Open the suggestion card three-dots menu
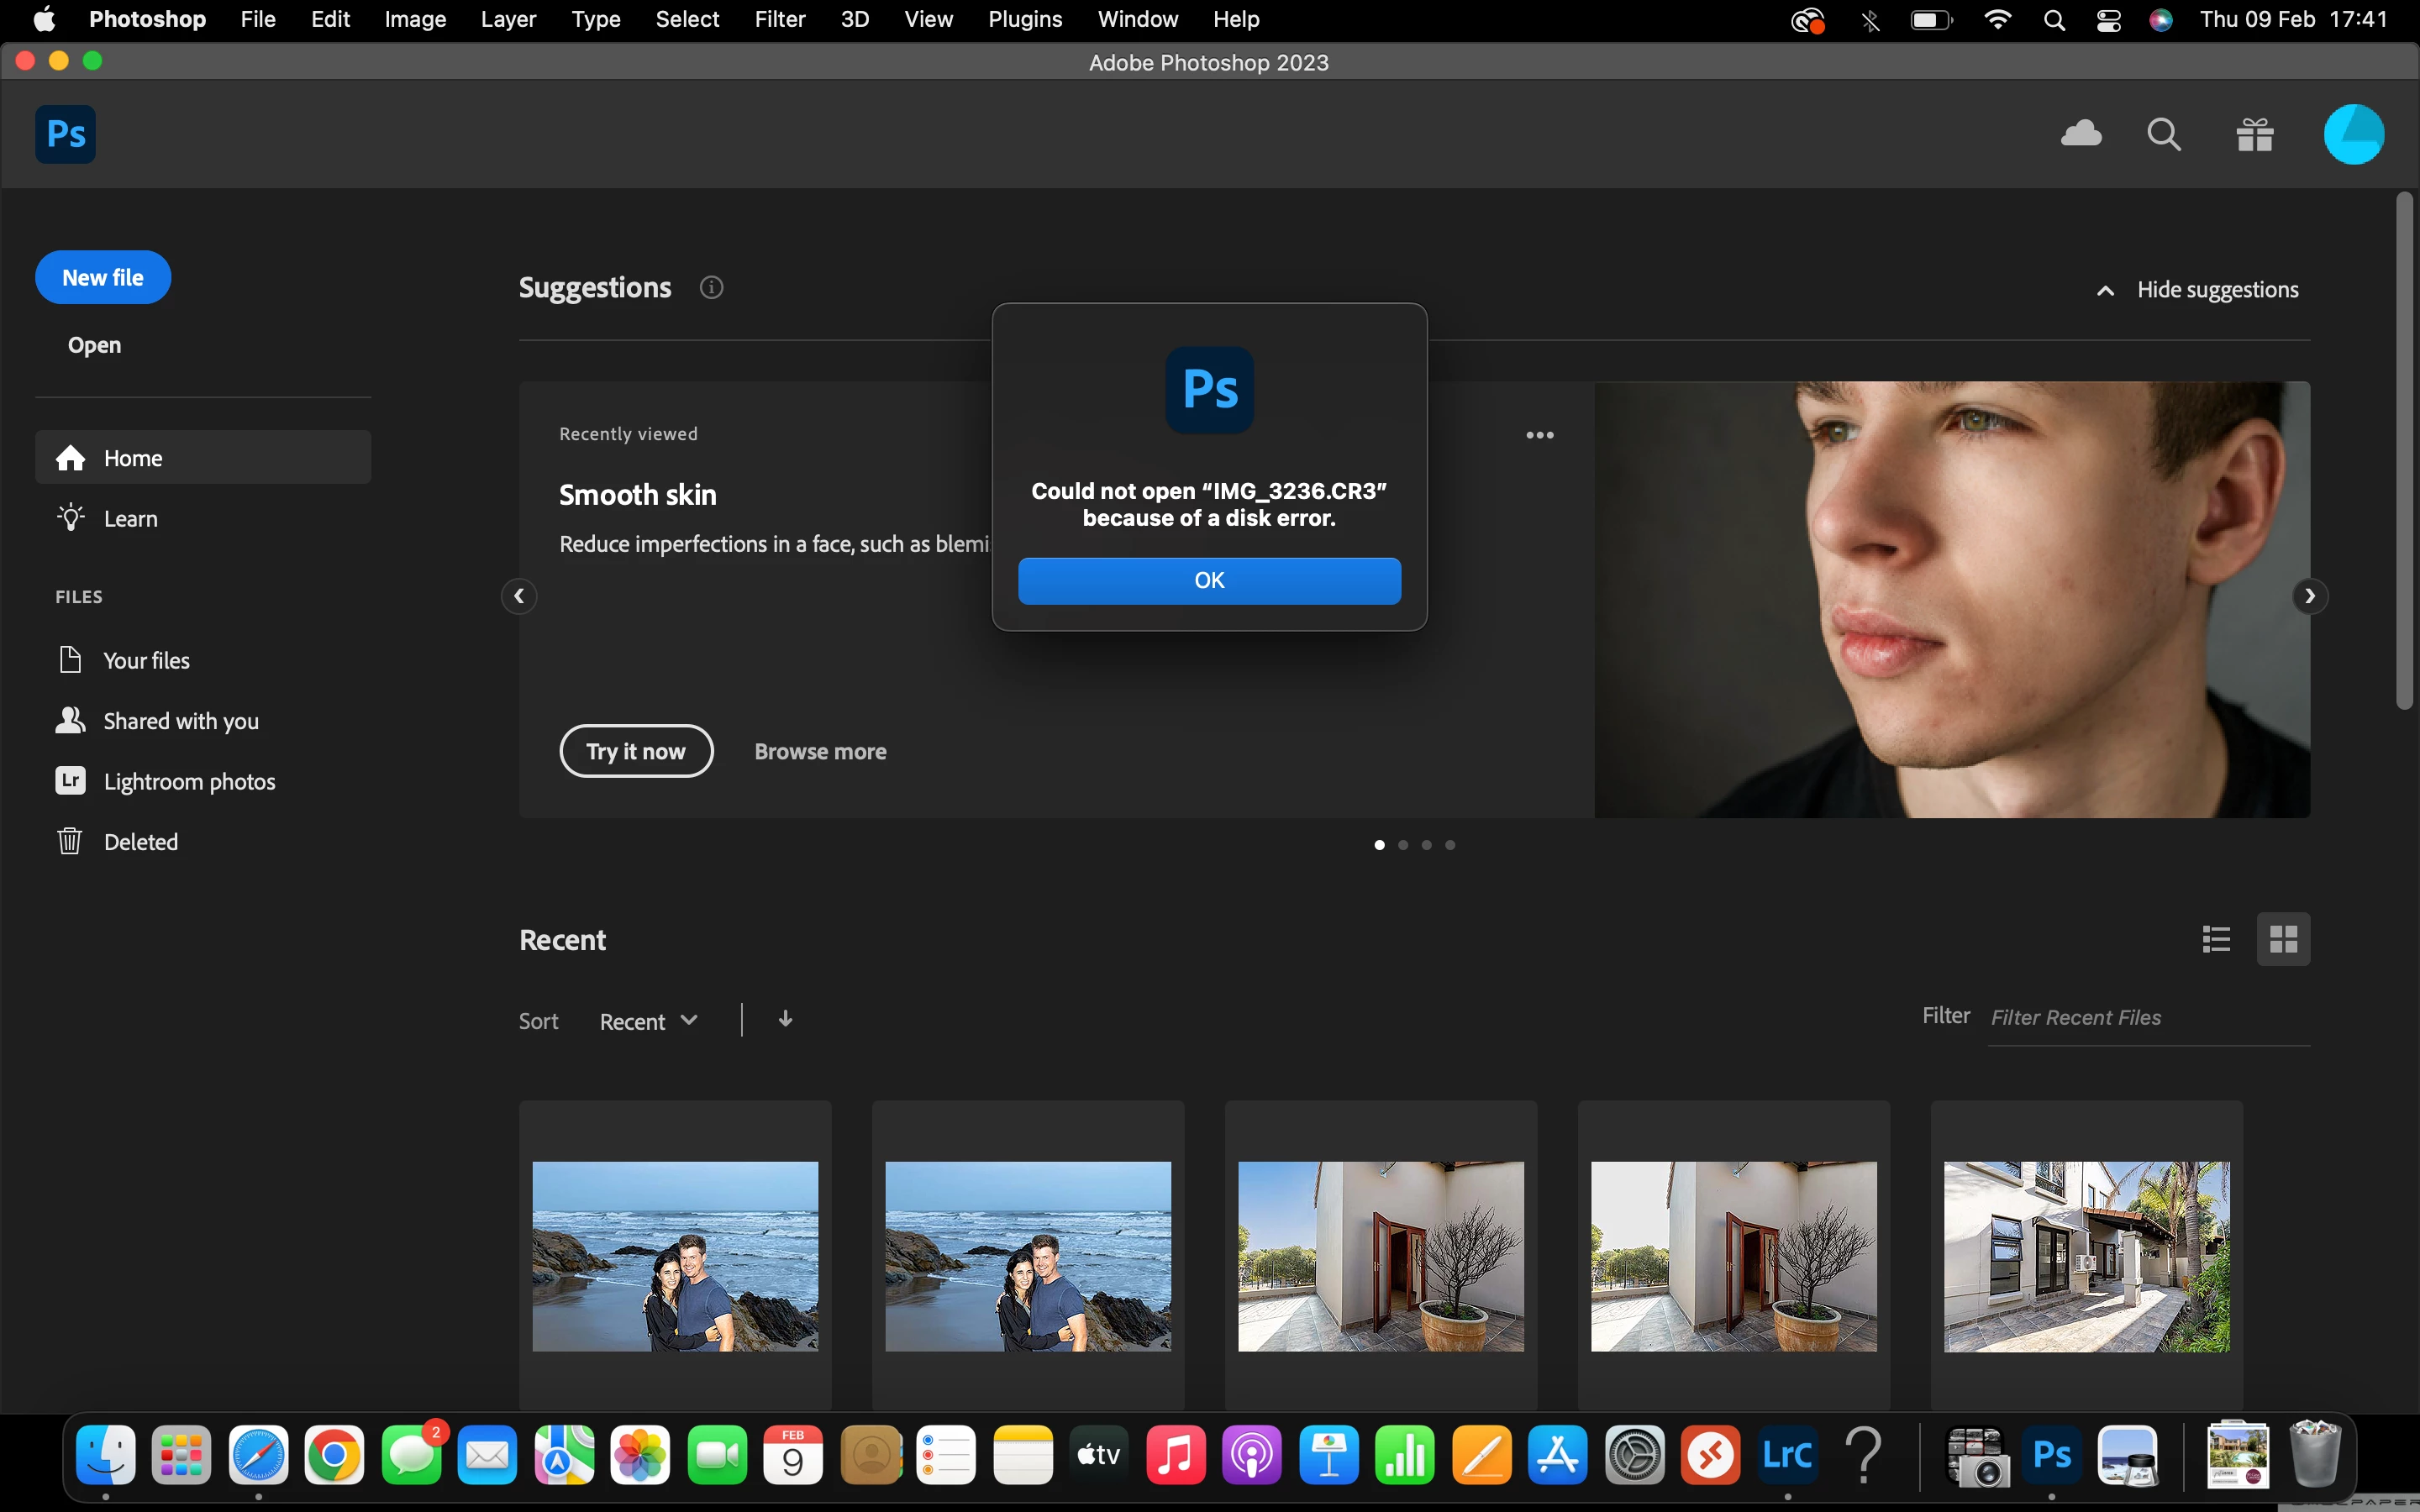Image resolution: width=2420 pixels, height=1512 pixels. (1539, 435)
